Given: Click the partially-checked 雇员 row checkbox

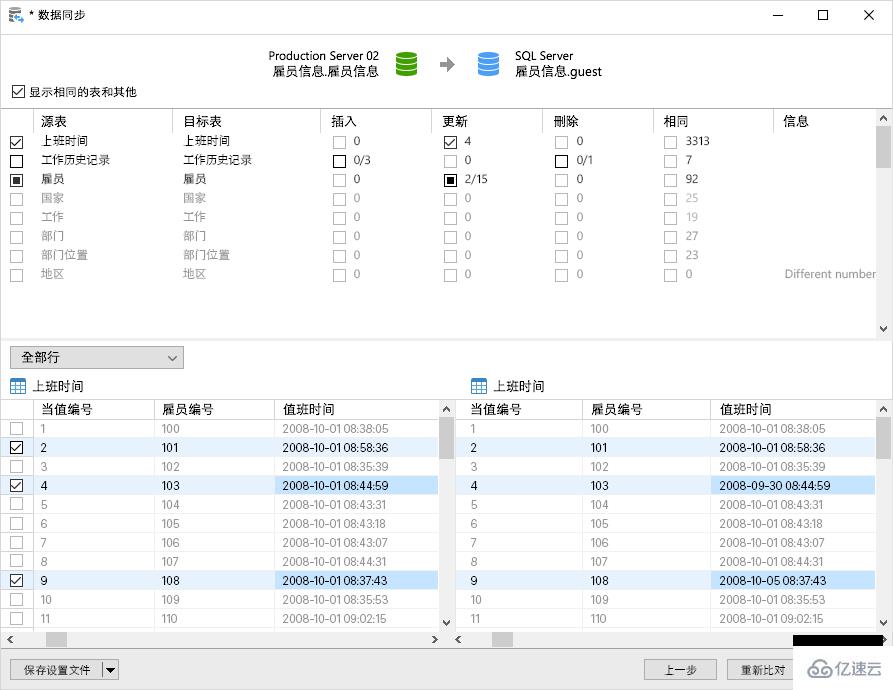Looking at the screenshot, I should (x=16, y=179).
